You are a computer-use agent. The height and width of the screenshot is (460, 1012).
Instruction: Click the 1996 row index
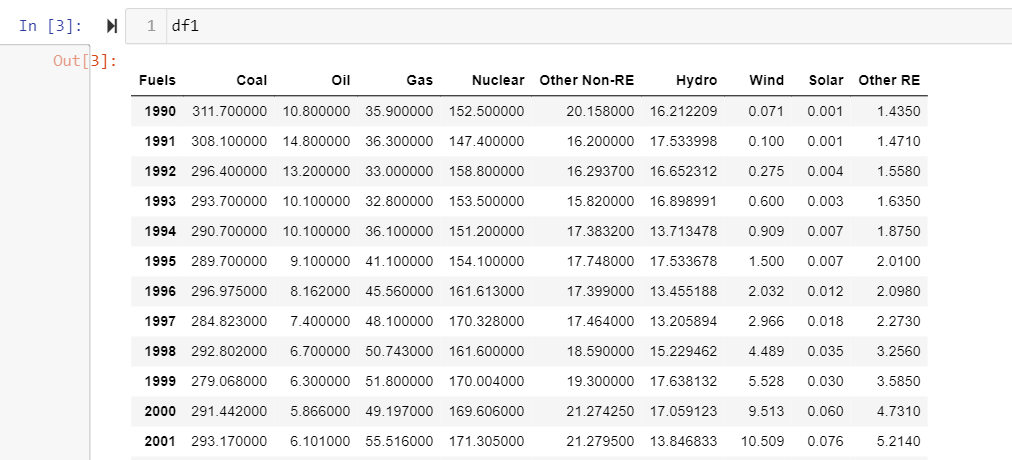(160, 291)
